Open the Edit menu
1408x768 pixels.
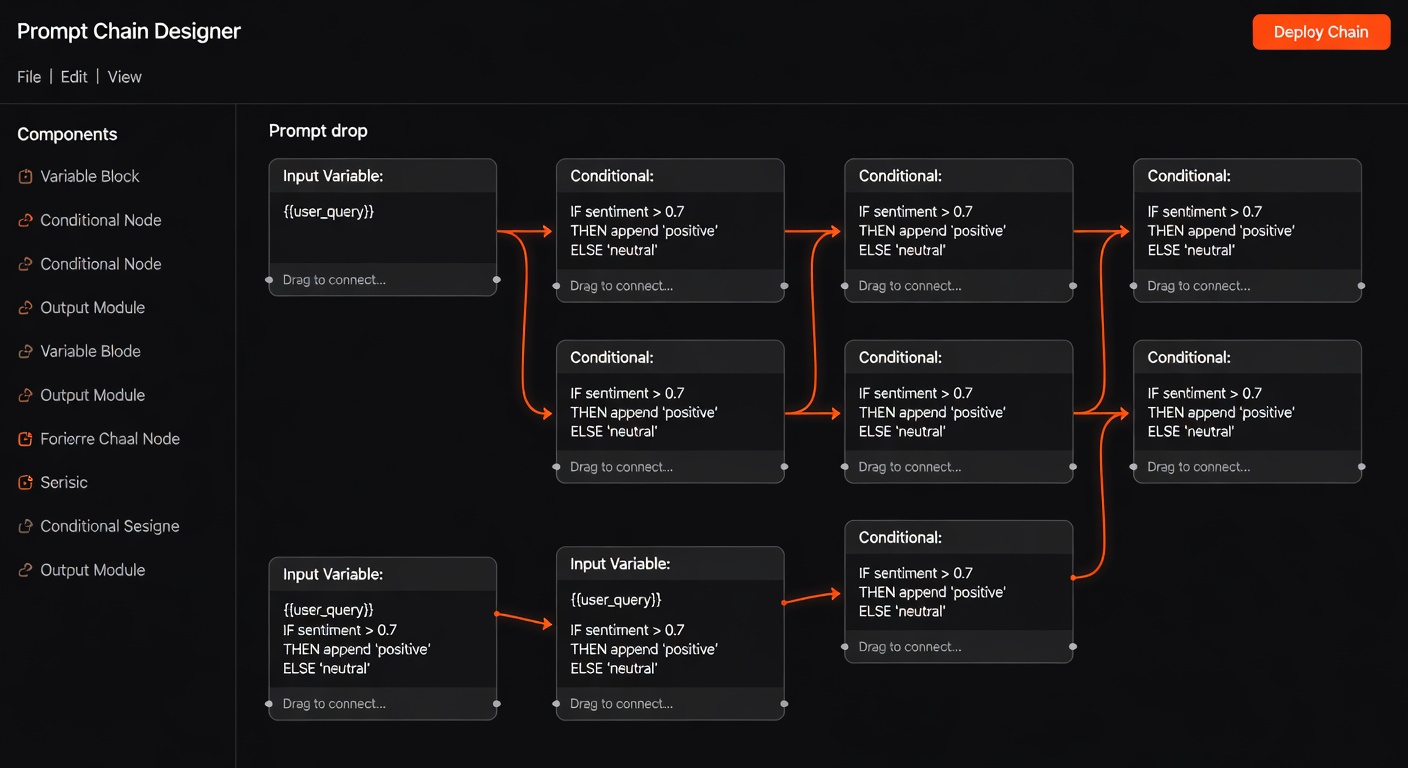pos(73,77)
